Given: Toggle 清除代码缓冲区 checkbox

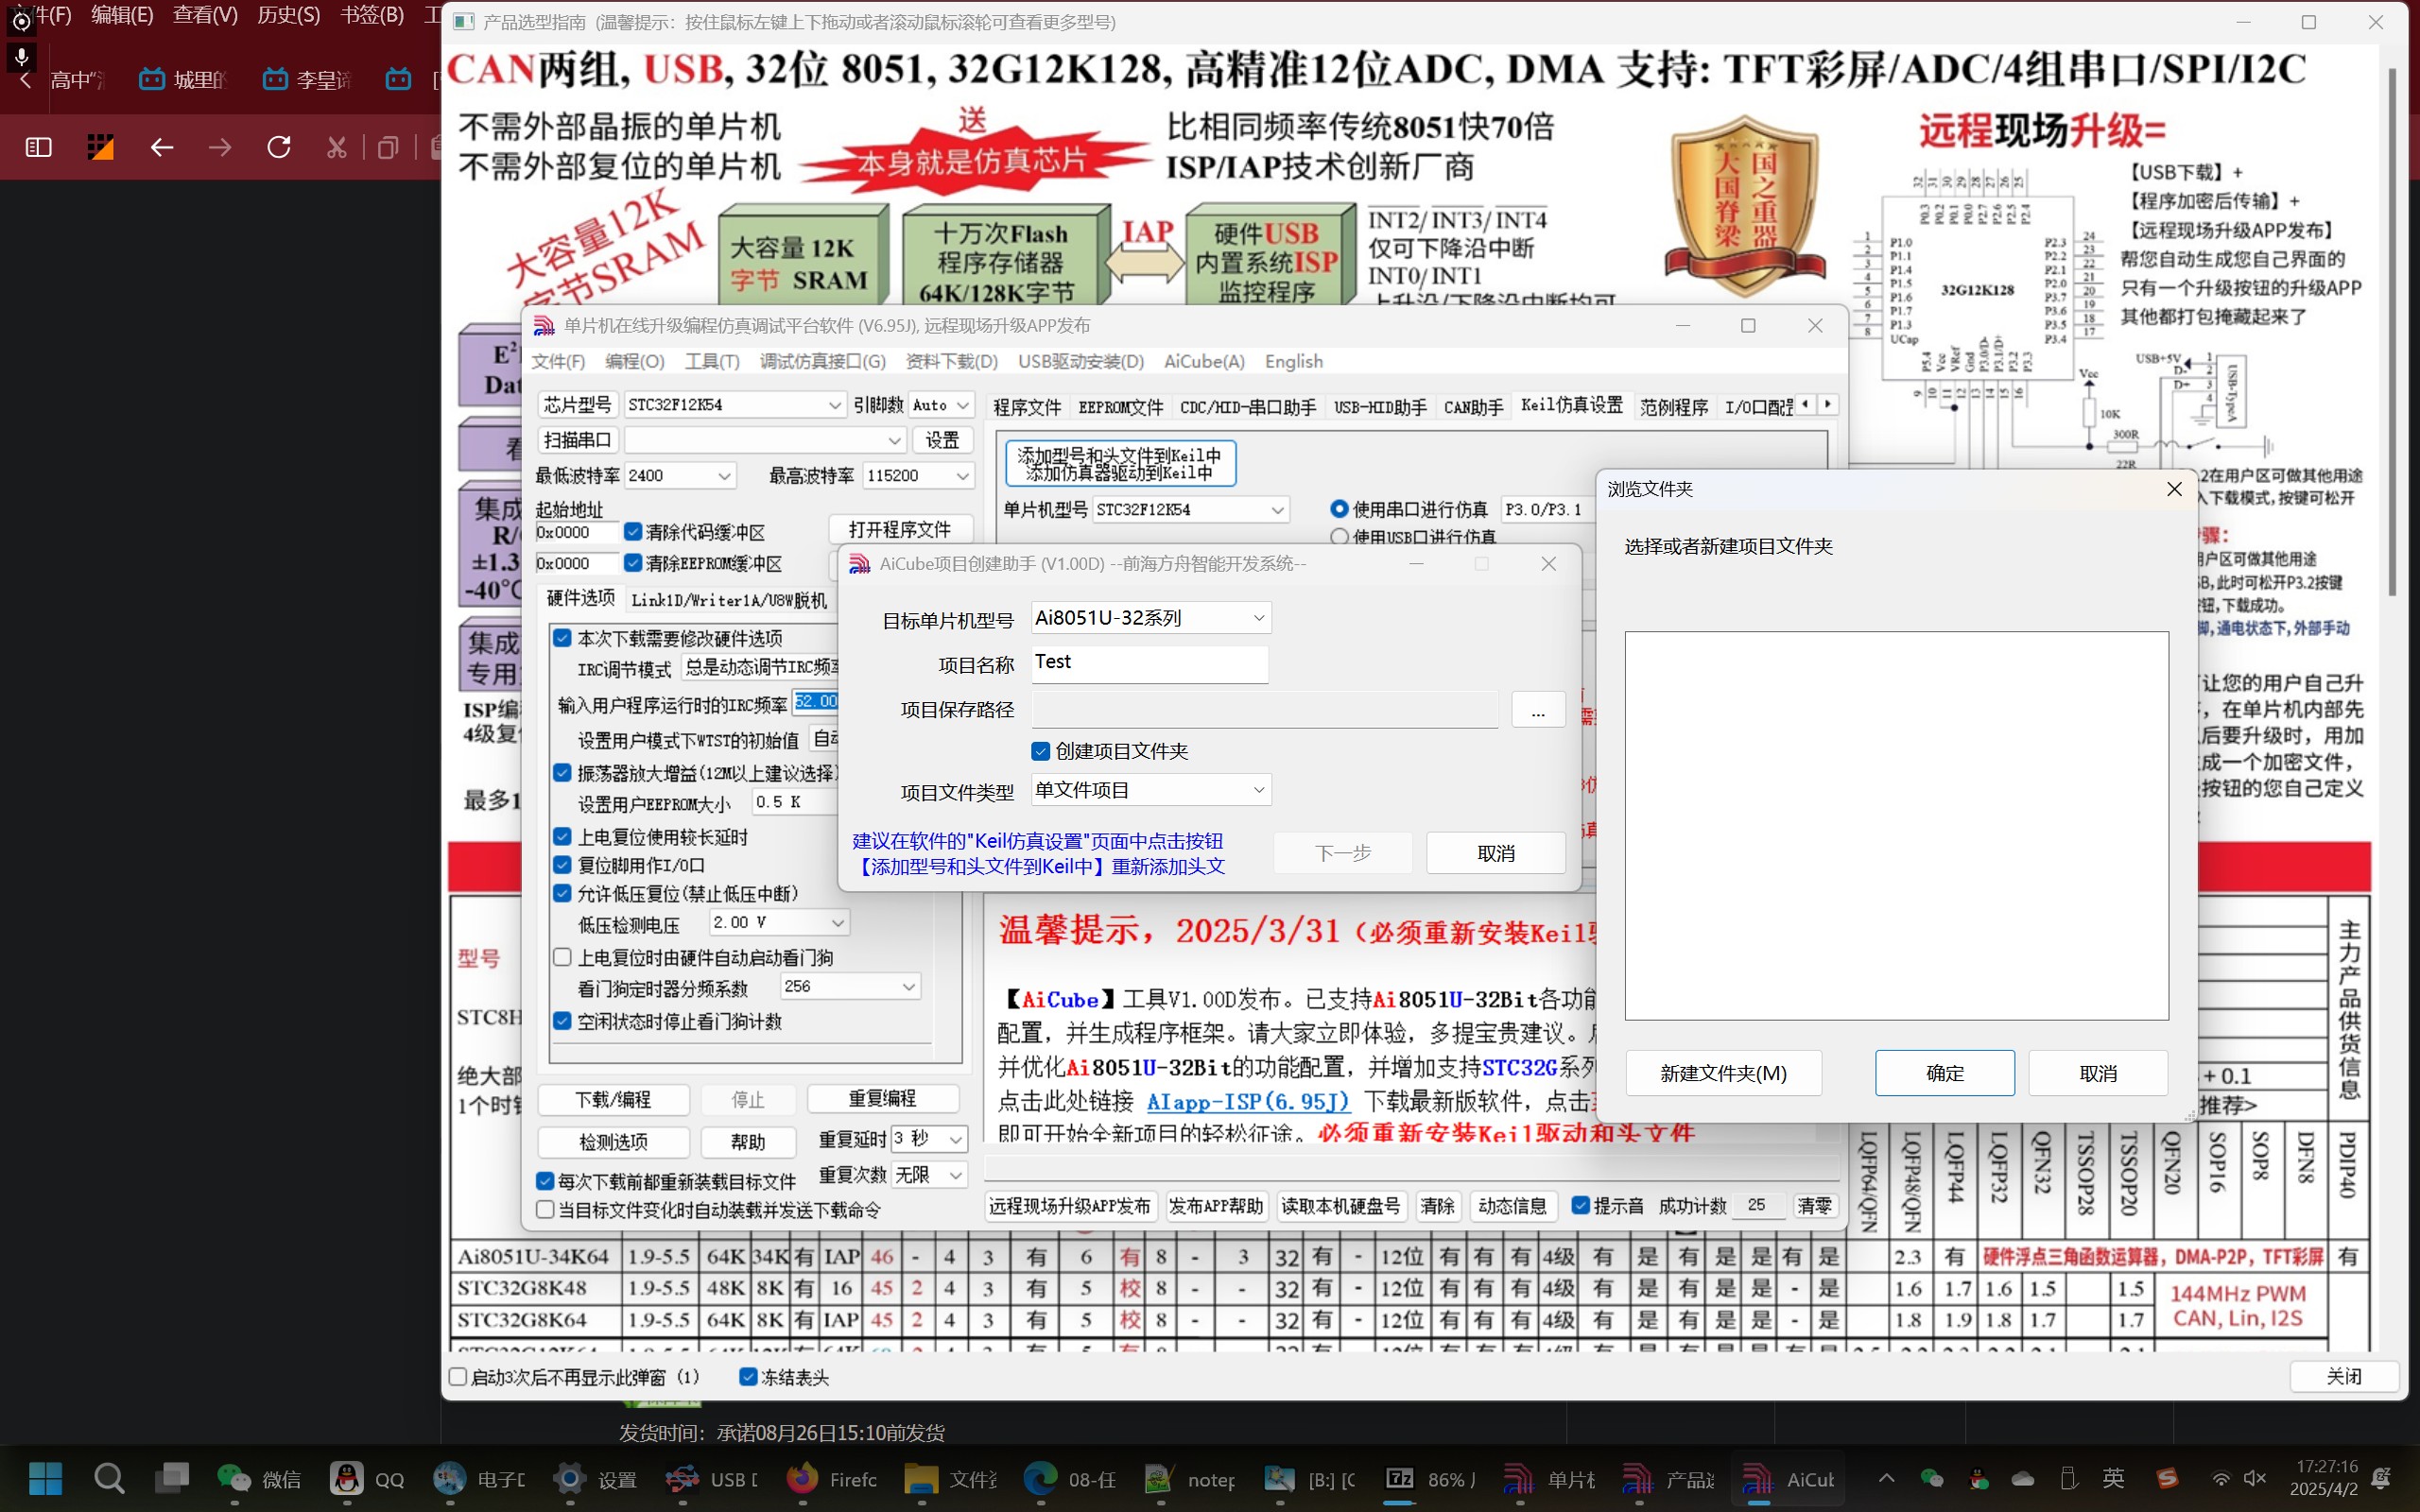Looking at the screenshot, I should pyautogui.click(x=633, y=531).
